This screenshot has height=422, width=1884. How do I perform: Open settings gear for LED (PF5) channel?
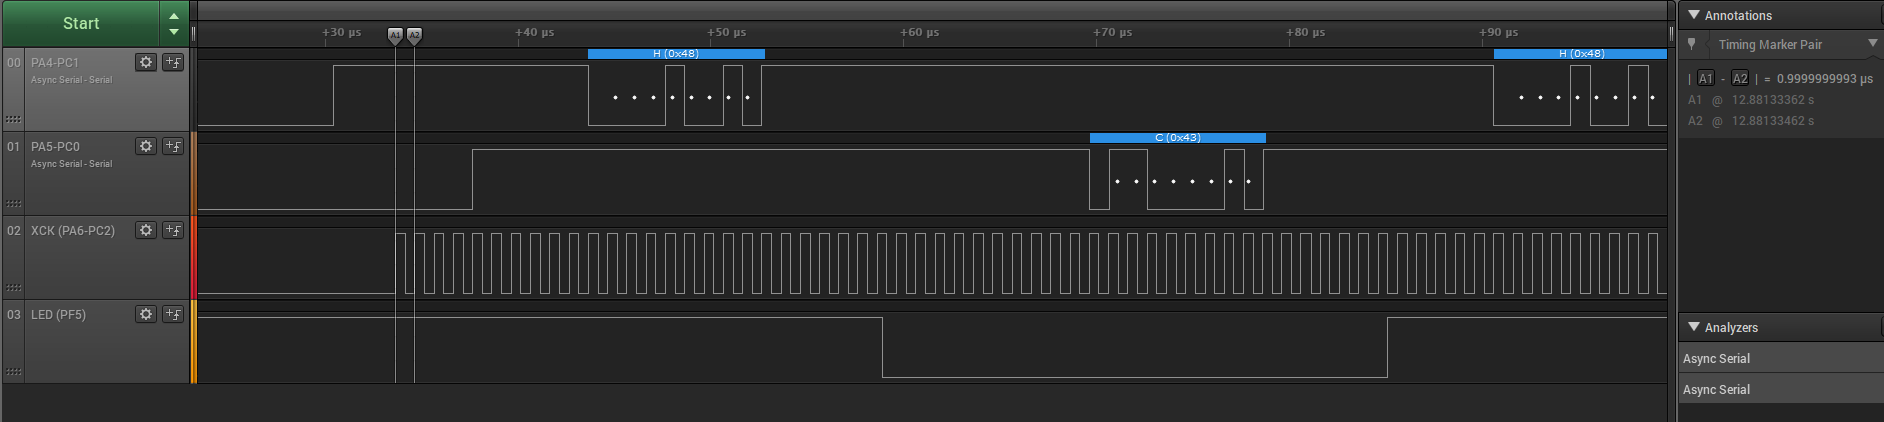tap(146, 314)
